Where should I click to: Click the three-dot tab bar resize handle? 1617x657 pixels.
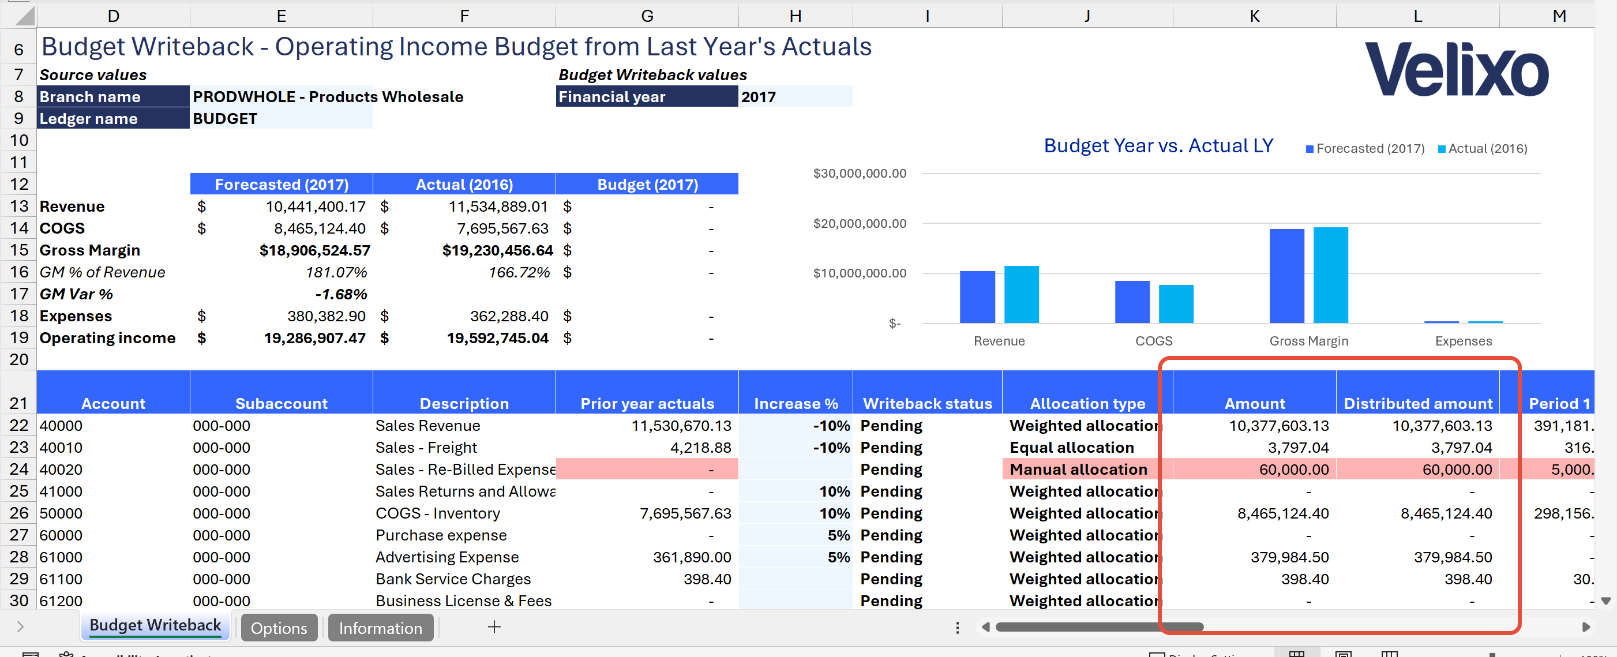click(x=957, y=627)
